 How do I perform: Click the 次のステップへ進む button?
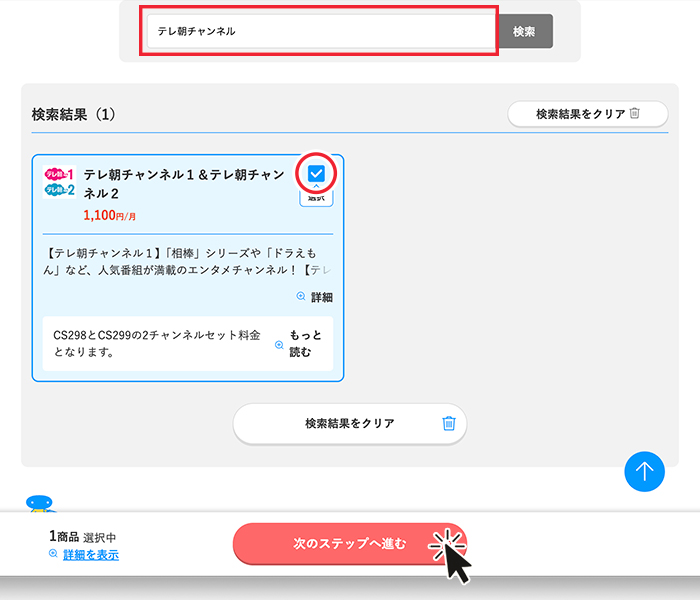coord(350,544)
